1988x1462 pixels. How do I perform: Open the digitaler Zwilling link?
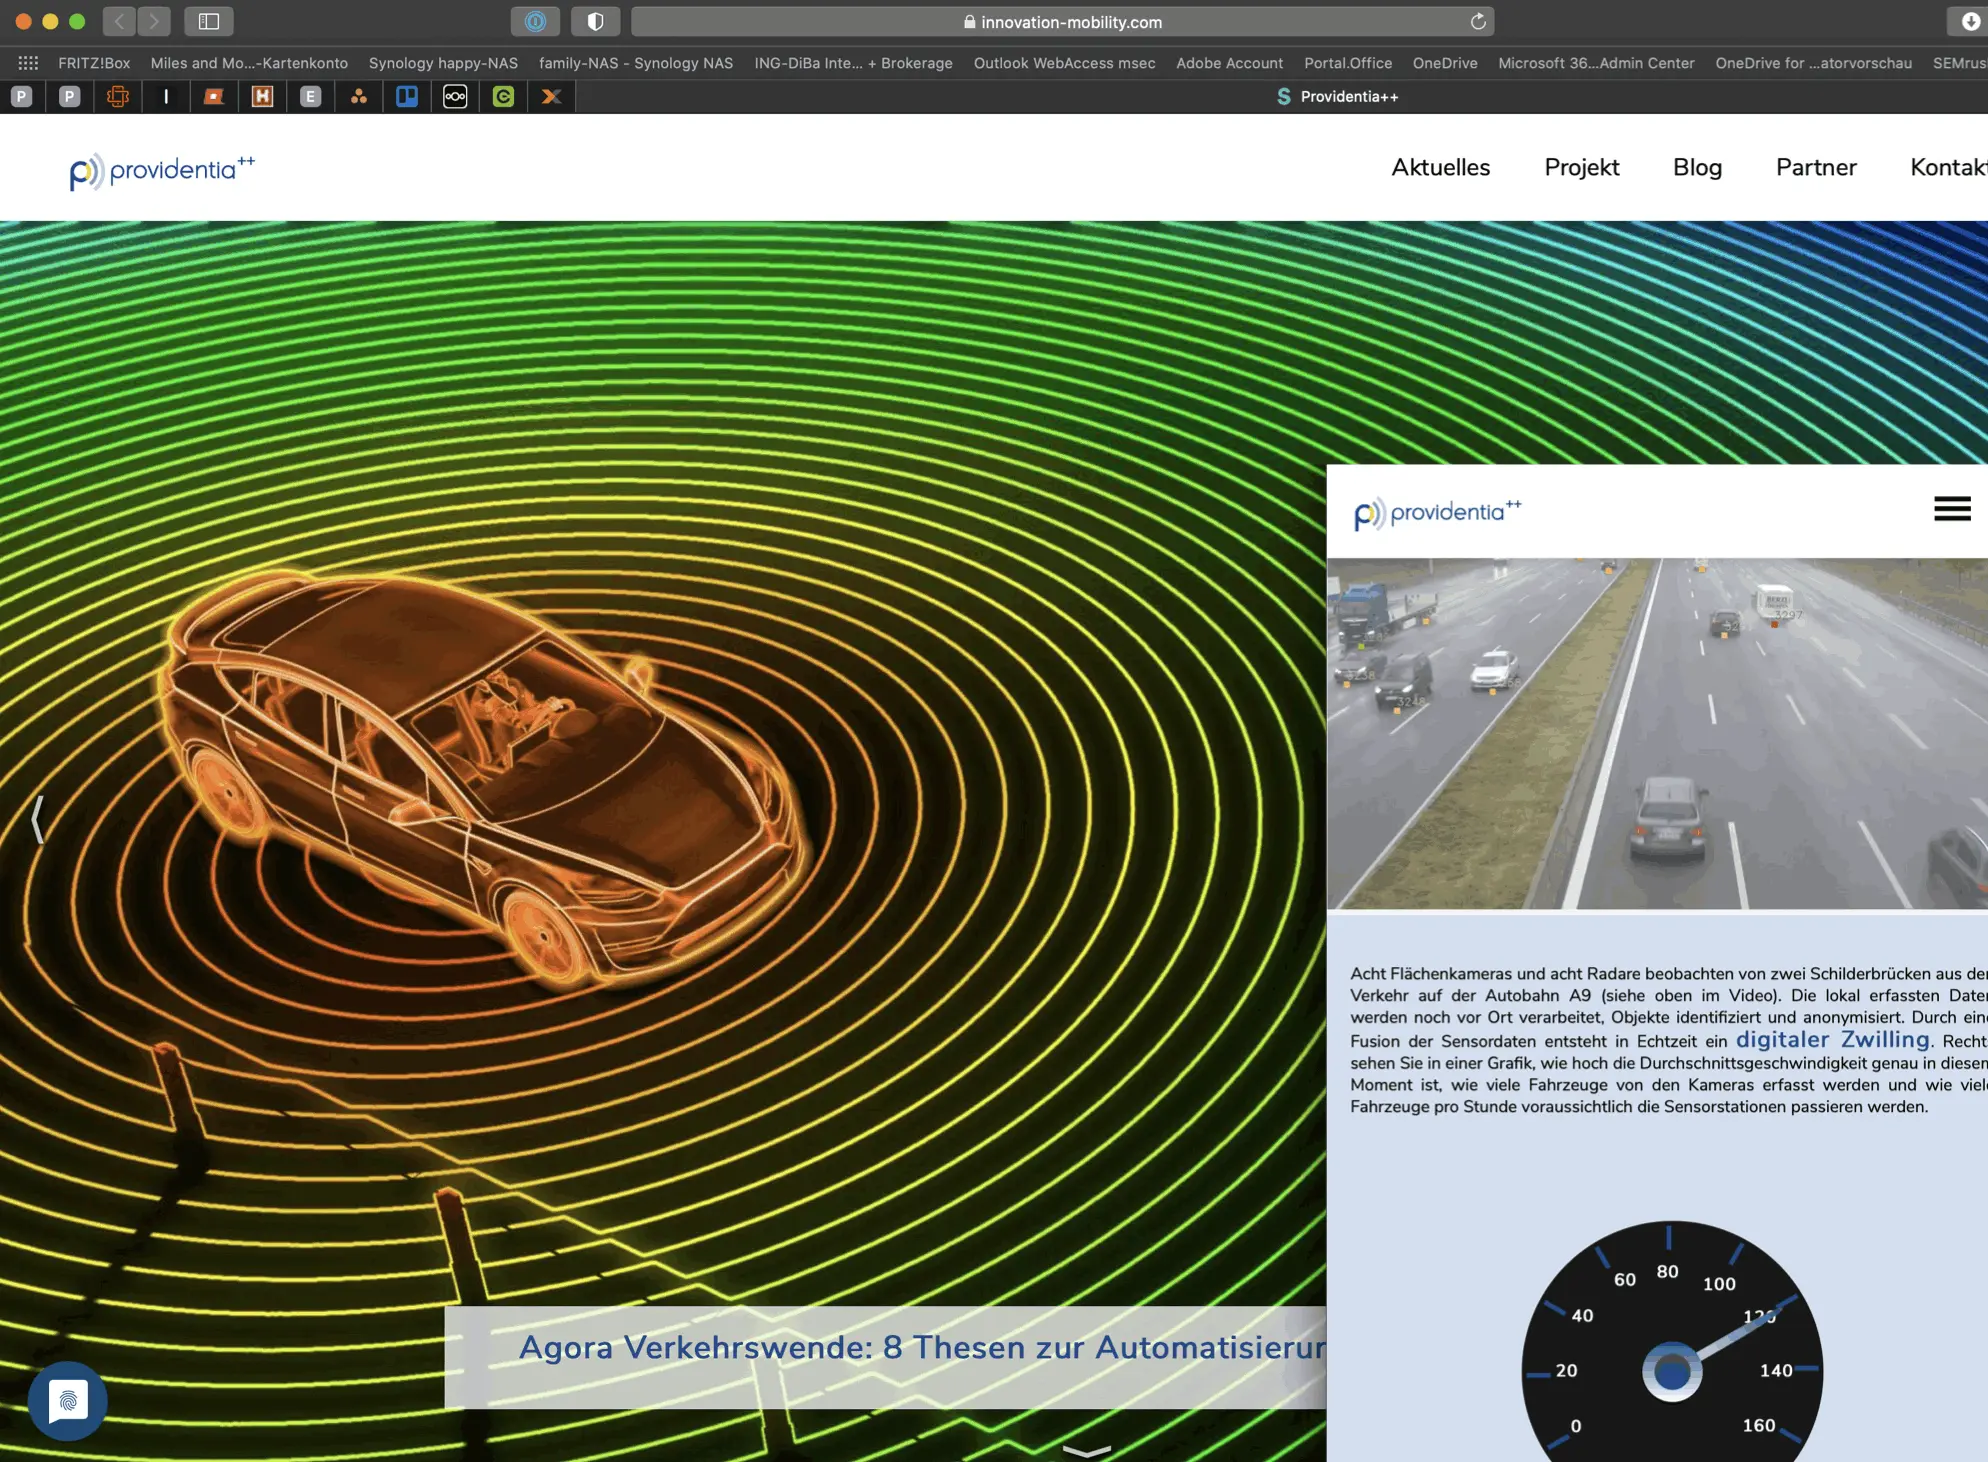1832,1039
